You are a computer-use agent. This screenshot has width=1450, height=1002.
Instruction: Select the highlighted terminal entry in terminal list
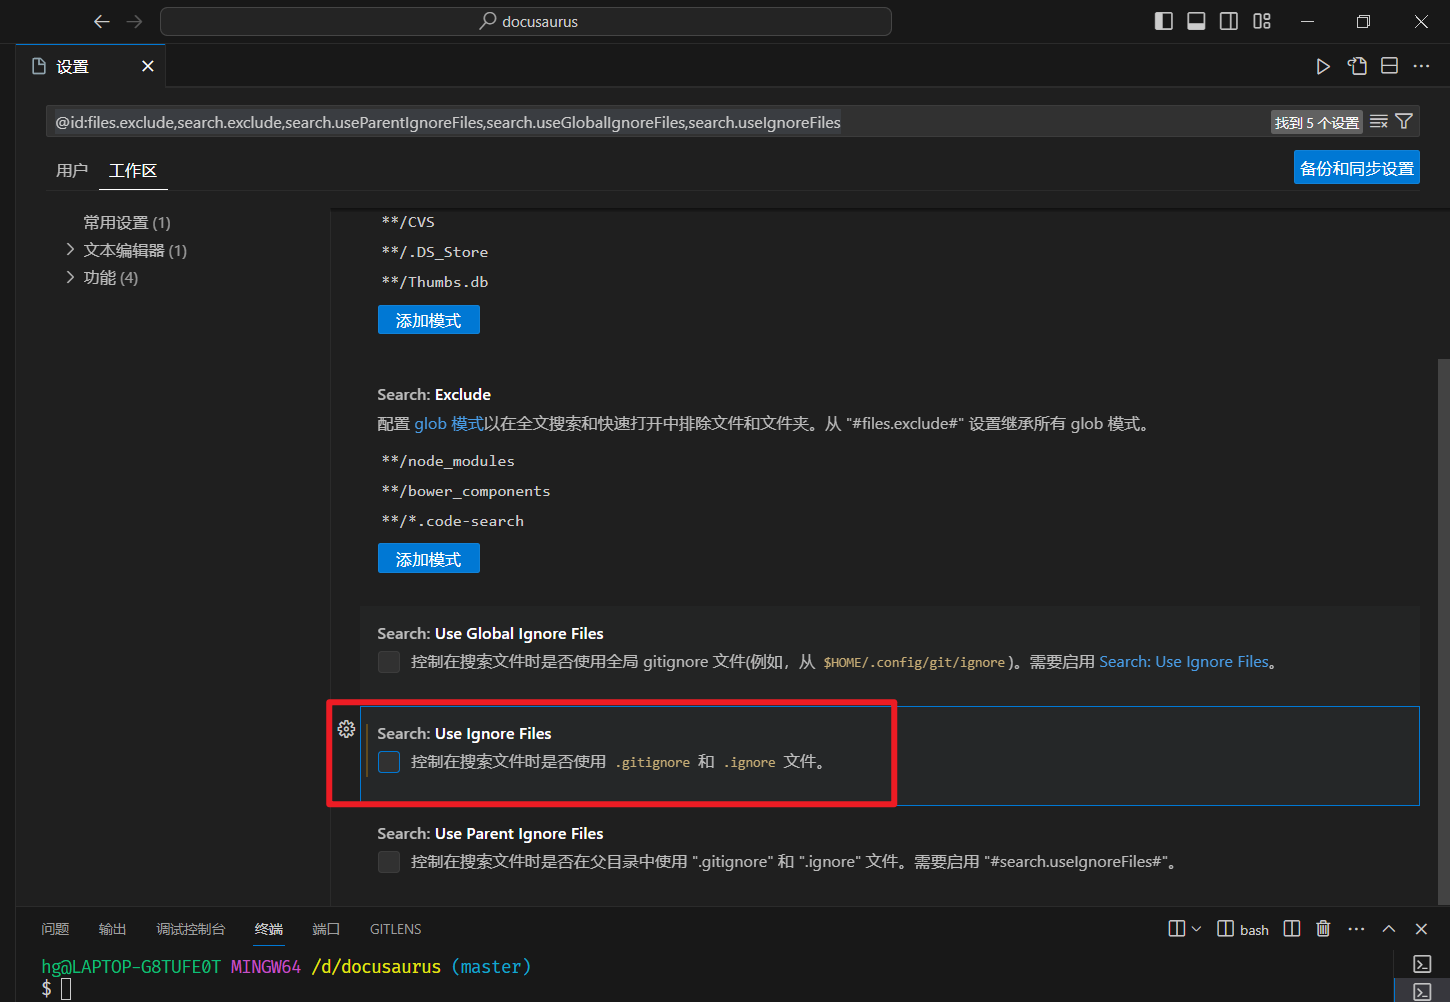point(1422,992)
